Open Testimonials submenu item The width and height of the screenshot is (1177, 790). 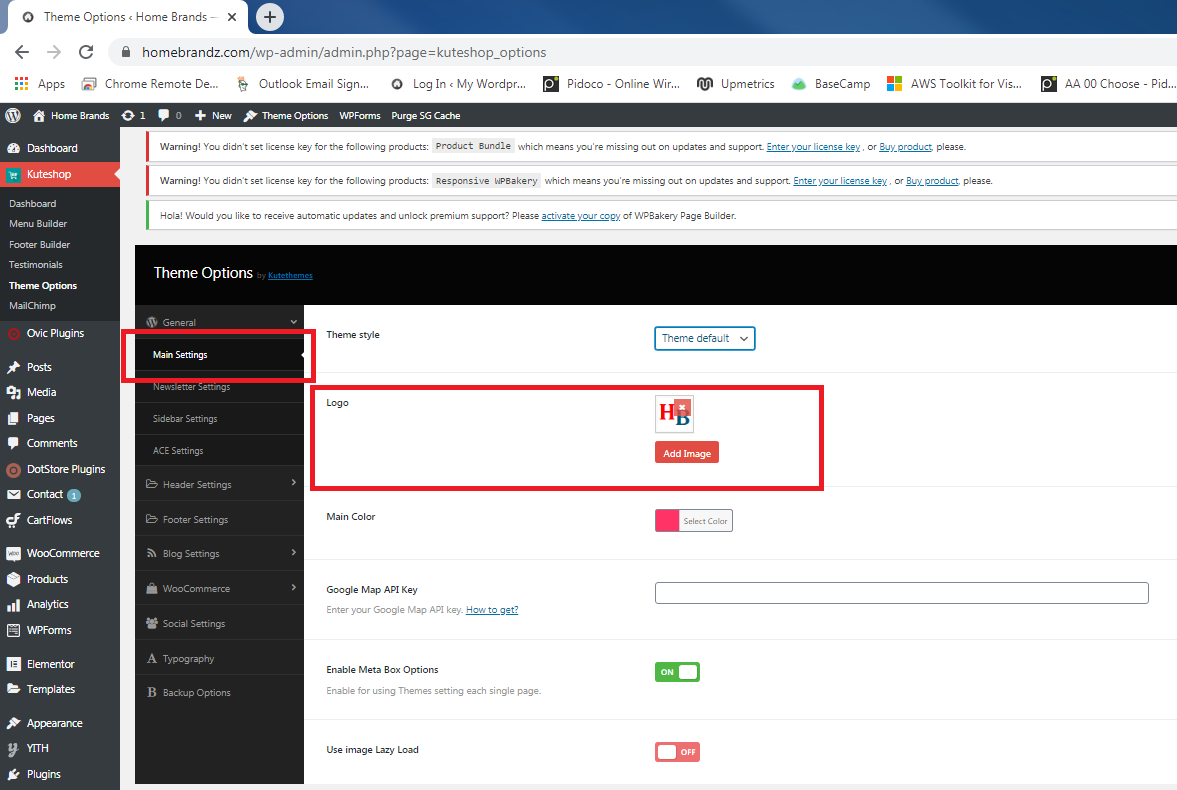35,265
